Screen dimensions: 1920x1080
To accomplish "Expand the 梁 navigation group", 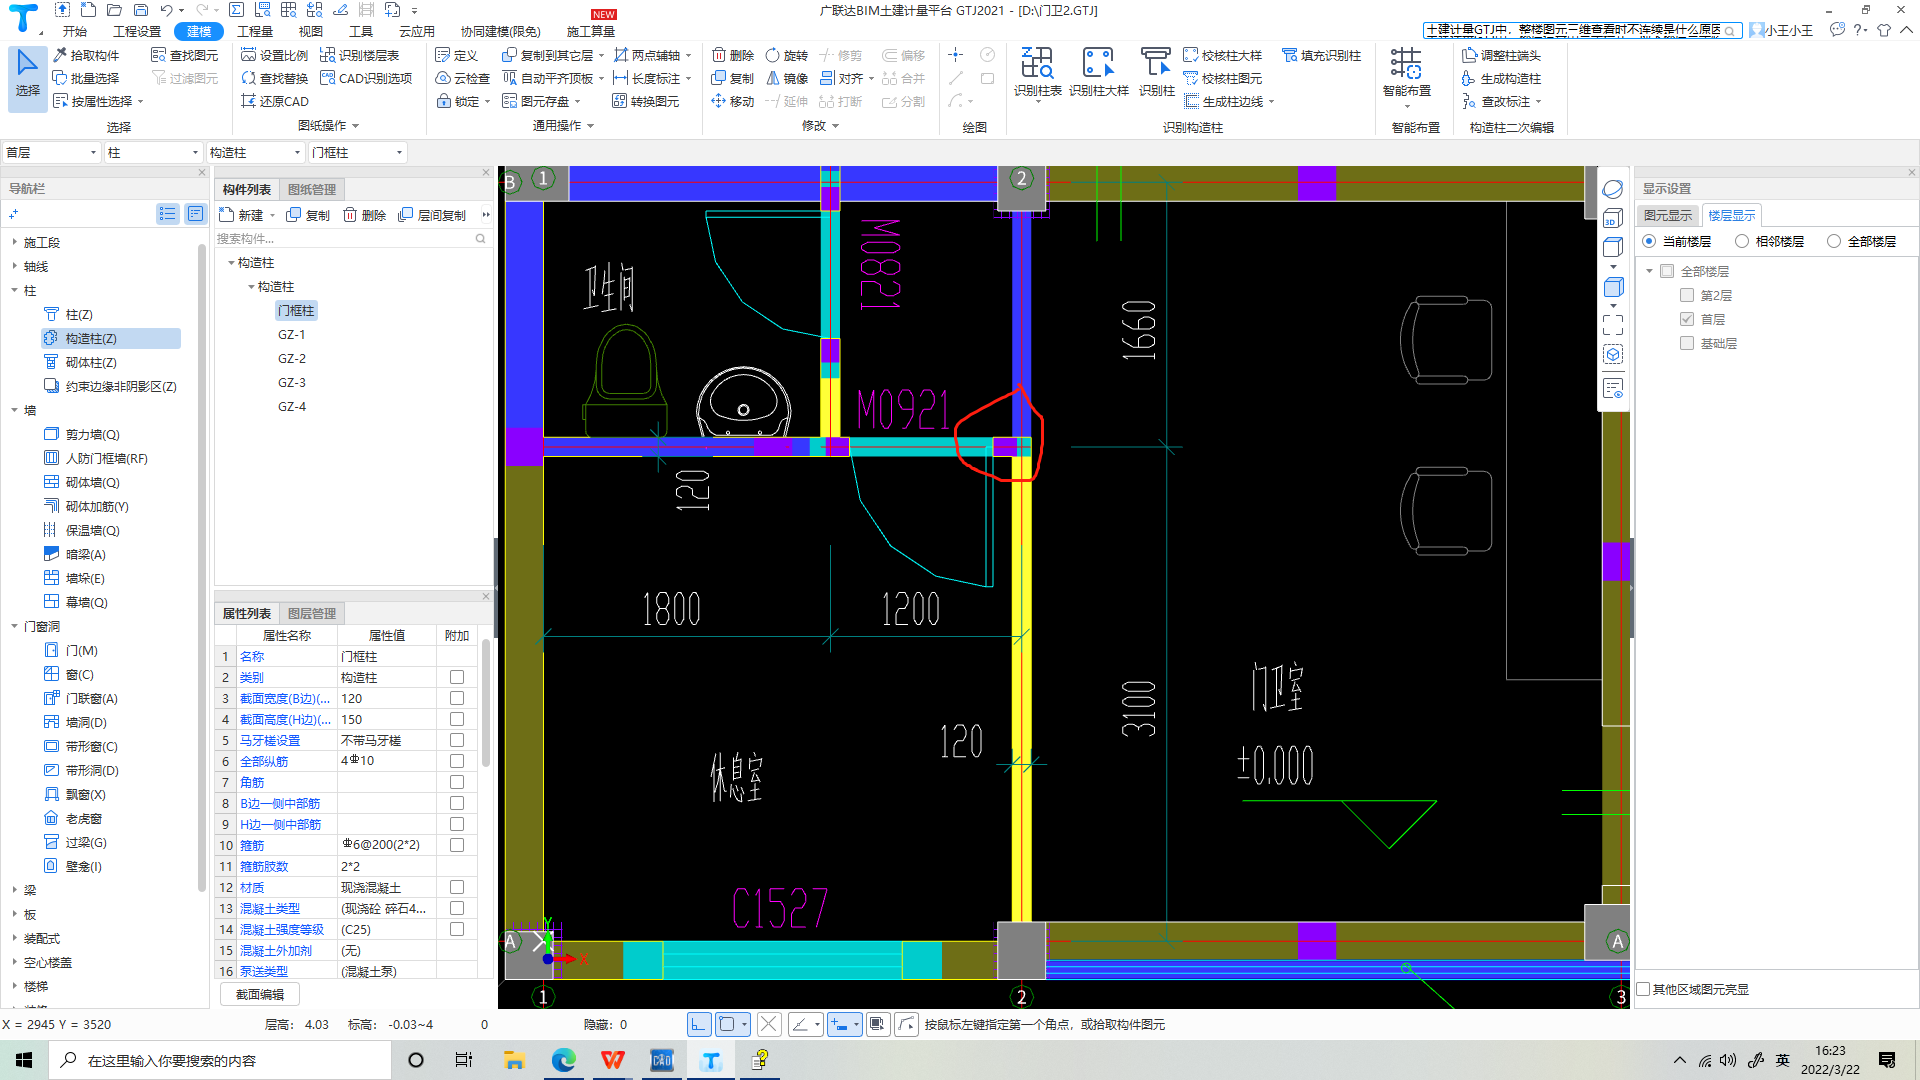I will 14,890.
